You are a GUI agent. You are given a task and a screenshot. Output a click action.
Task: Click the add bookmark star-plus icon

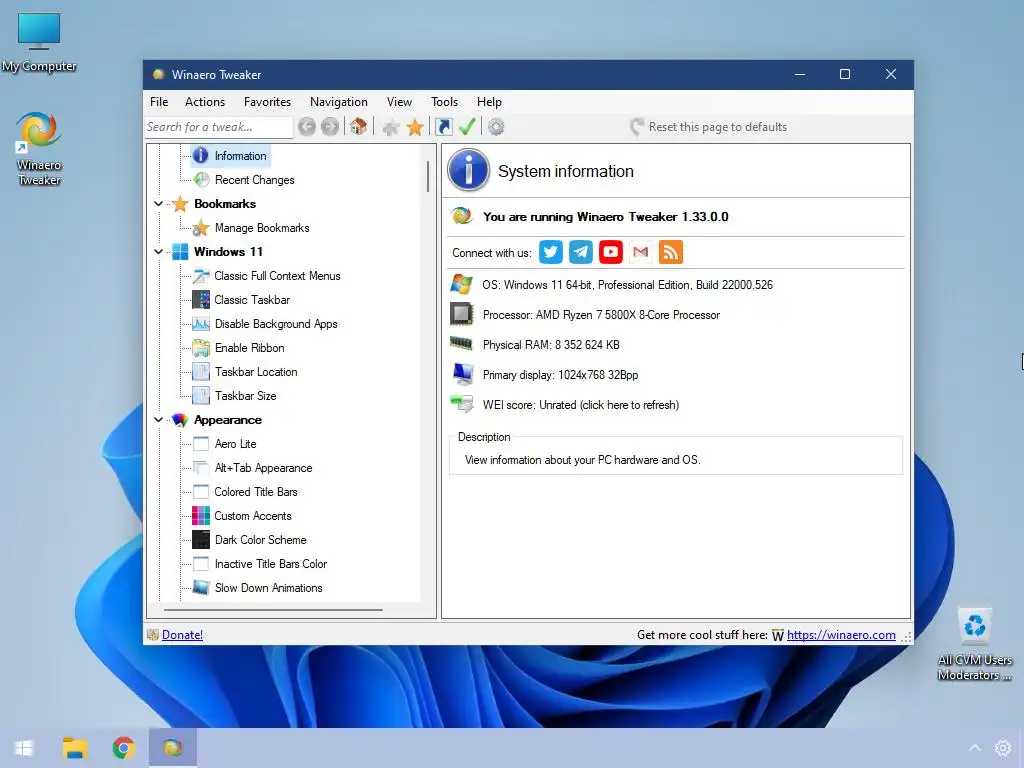[x=391, y=127]
